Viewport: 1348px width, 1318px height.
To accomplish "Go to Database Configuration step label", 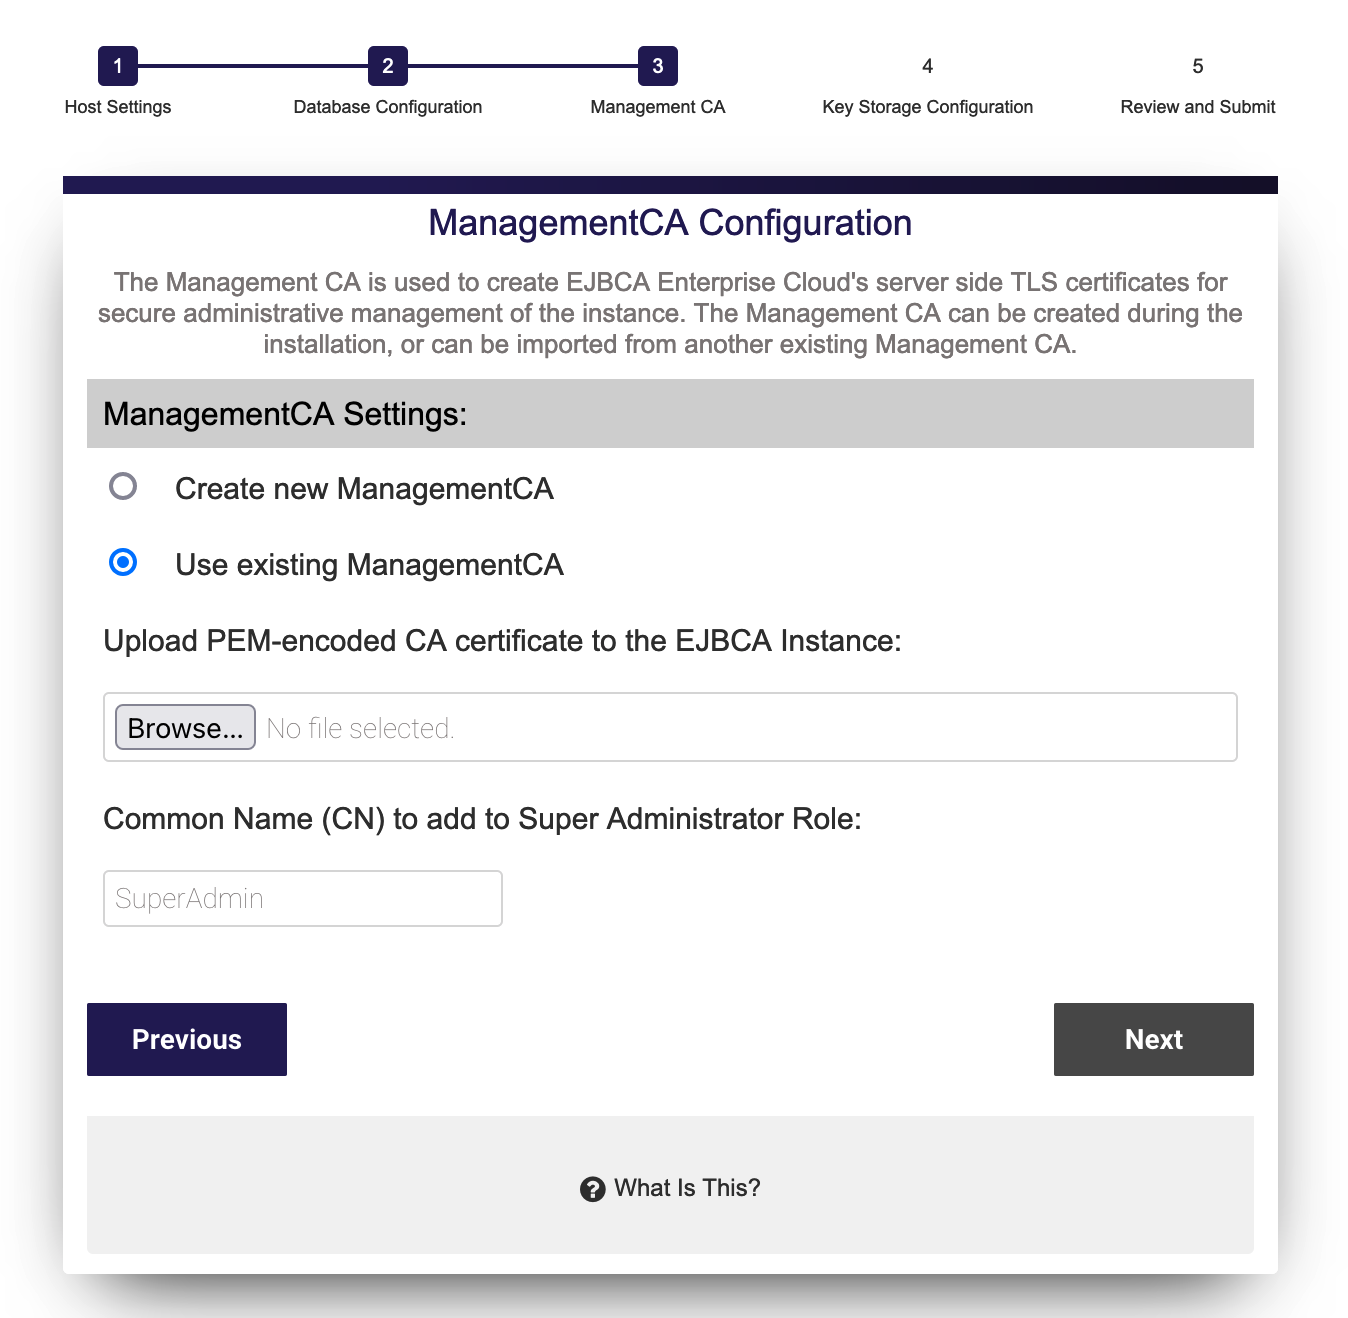I will pos(388,107).
